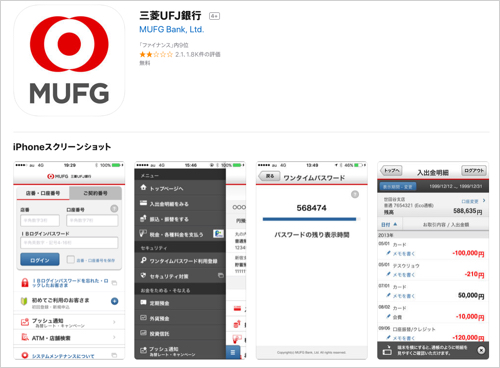
Task: Select 外貨預金 in the side menu
Action: pyautogui.click(x=180, y=318)
